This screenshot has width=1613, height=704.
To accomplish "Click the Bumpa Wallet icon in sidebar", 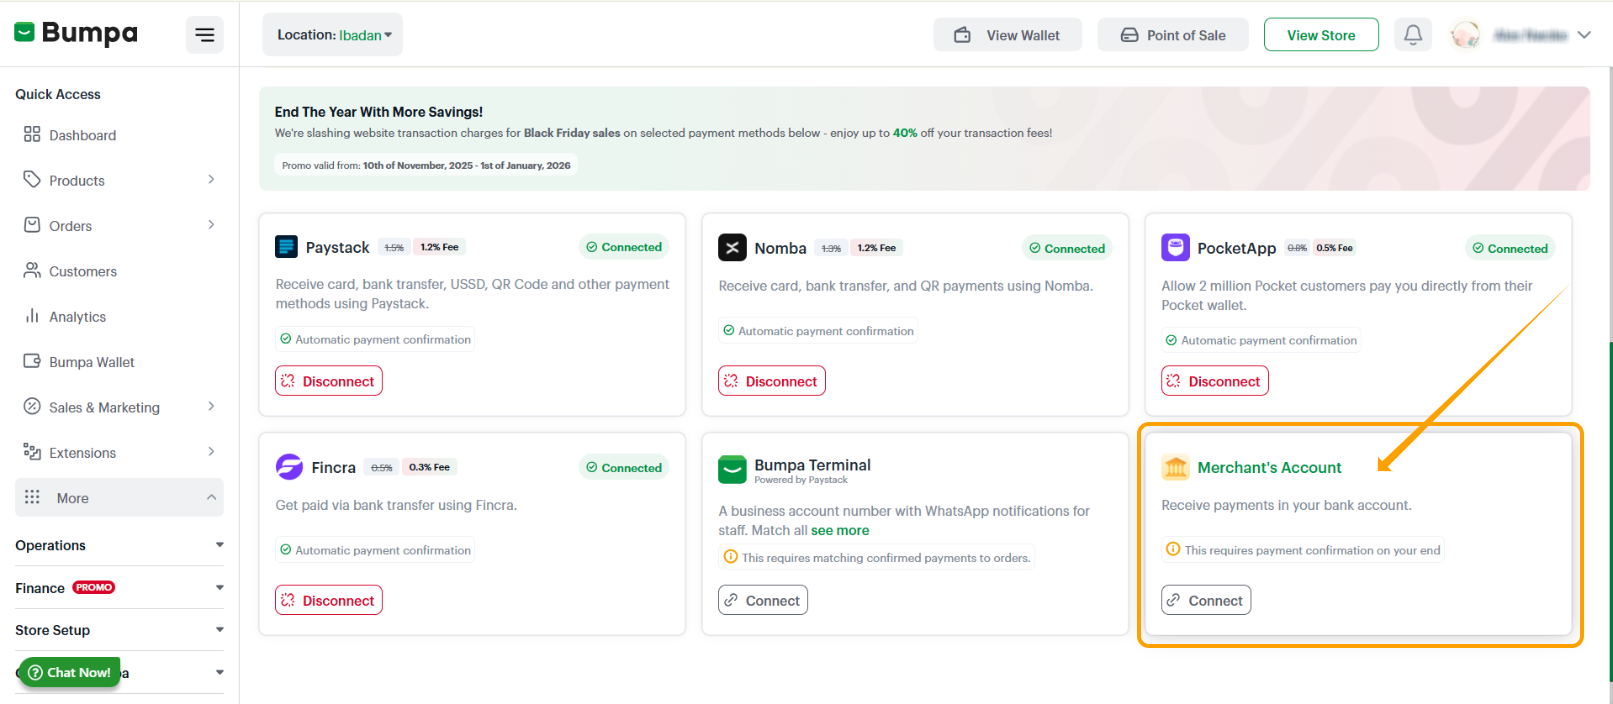I will 32,361.
